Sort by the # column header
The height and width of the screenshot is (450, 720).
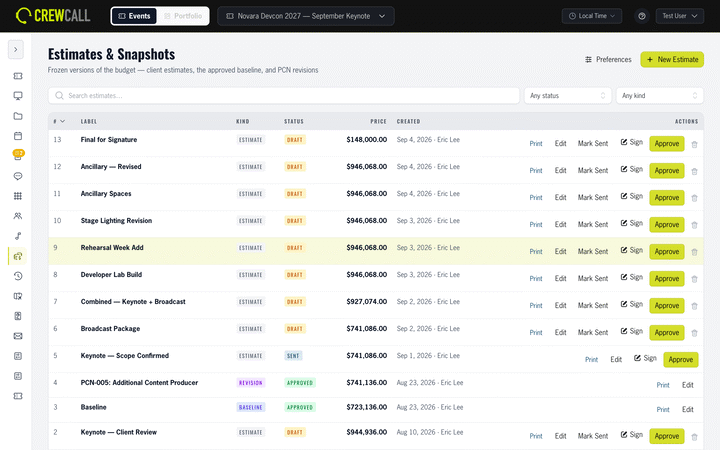coord(59,121)
